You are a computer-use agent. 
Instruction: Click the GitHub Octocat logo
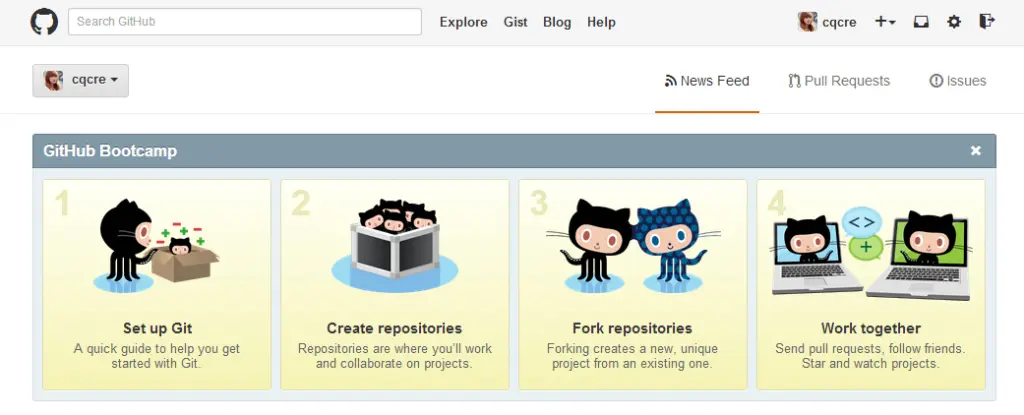click(x=44, y=22)
